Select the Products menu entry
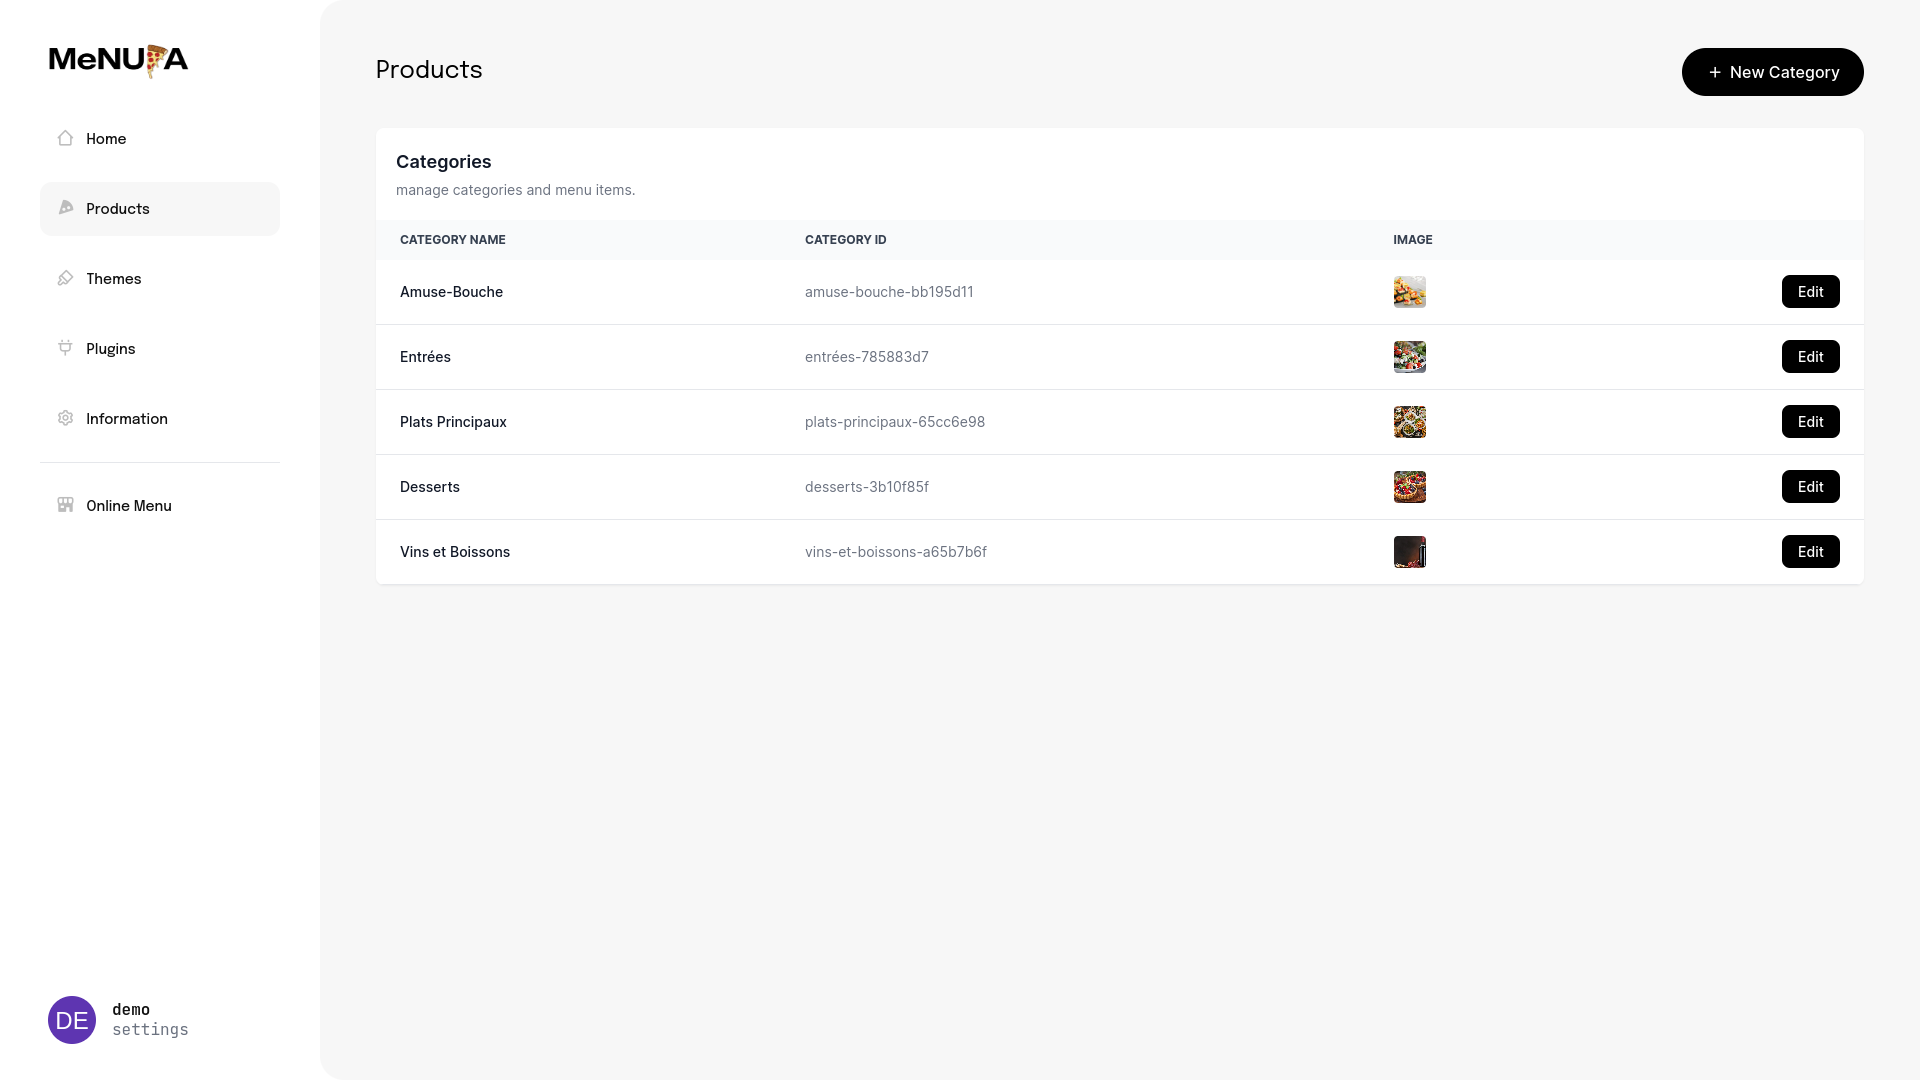The height and width of the screenshot is (1080, 1920). coord(118,208)
